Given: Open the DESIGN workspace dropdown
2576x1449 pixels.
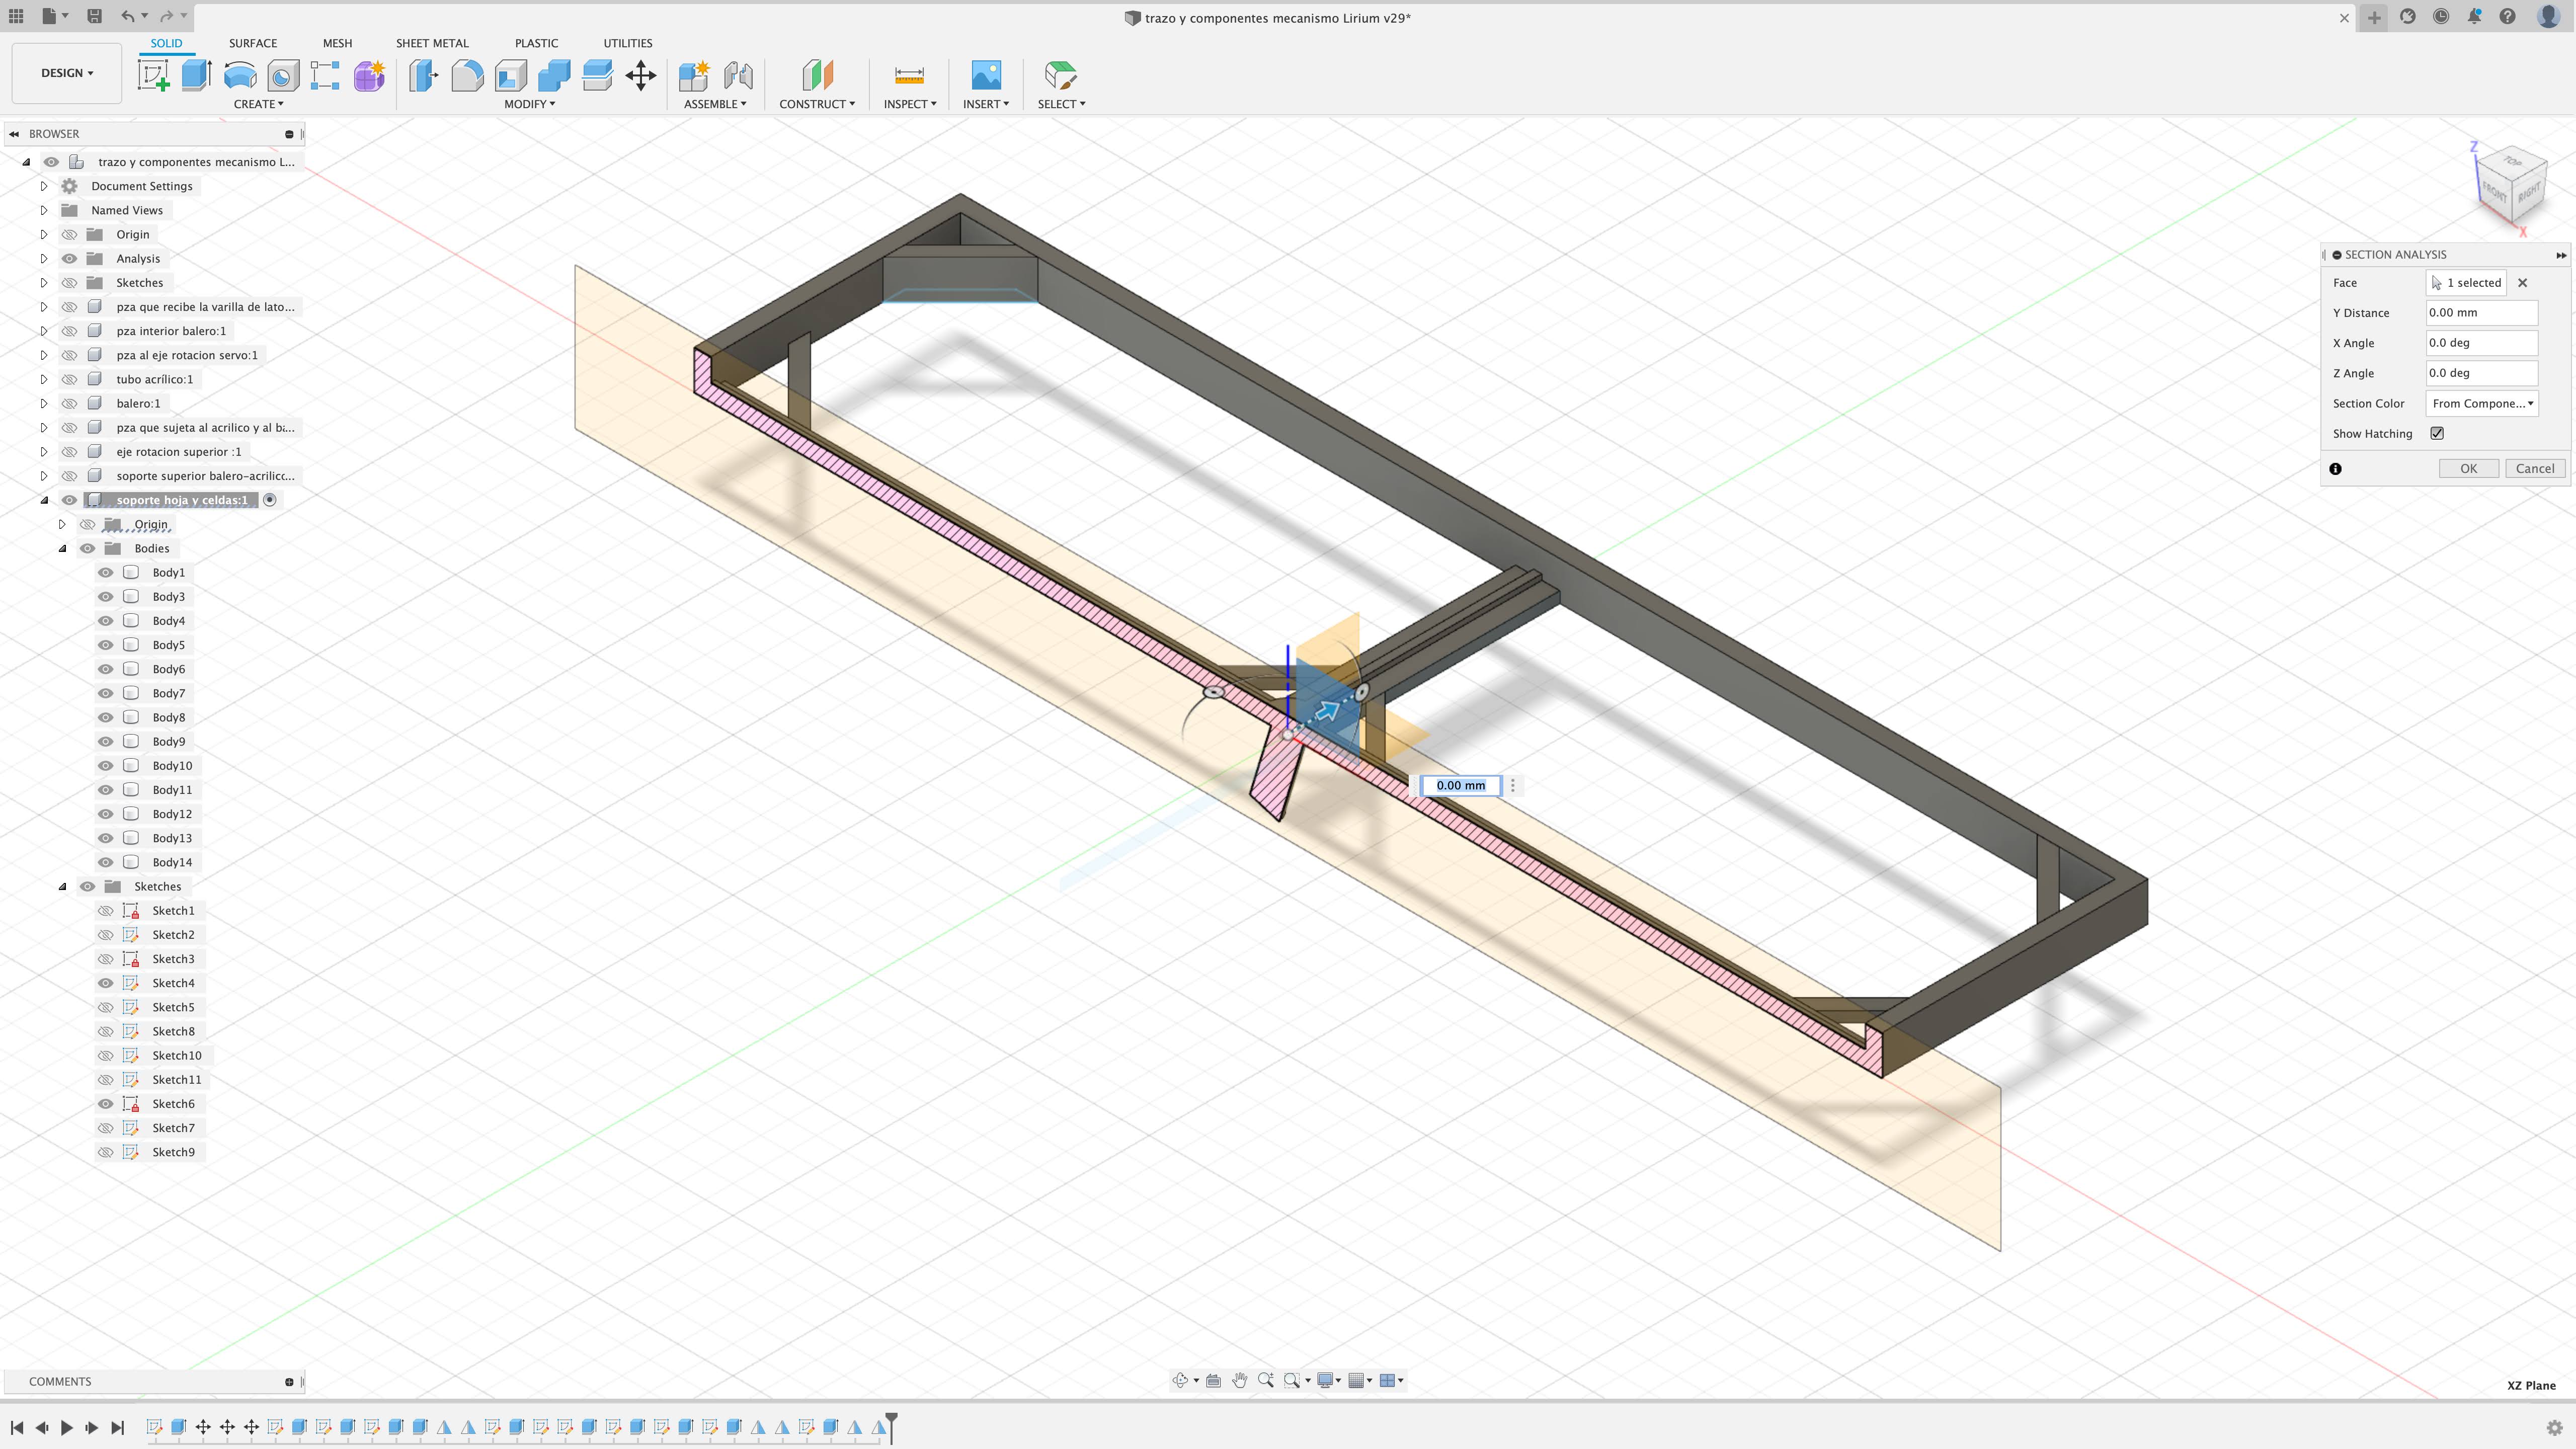Looking at the screenshot, I should pyautogui.click(x=67, y=73).
